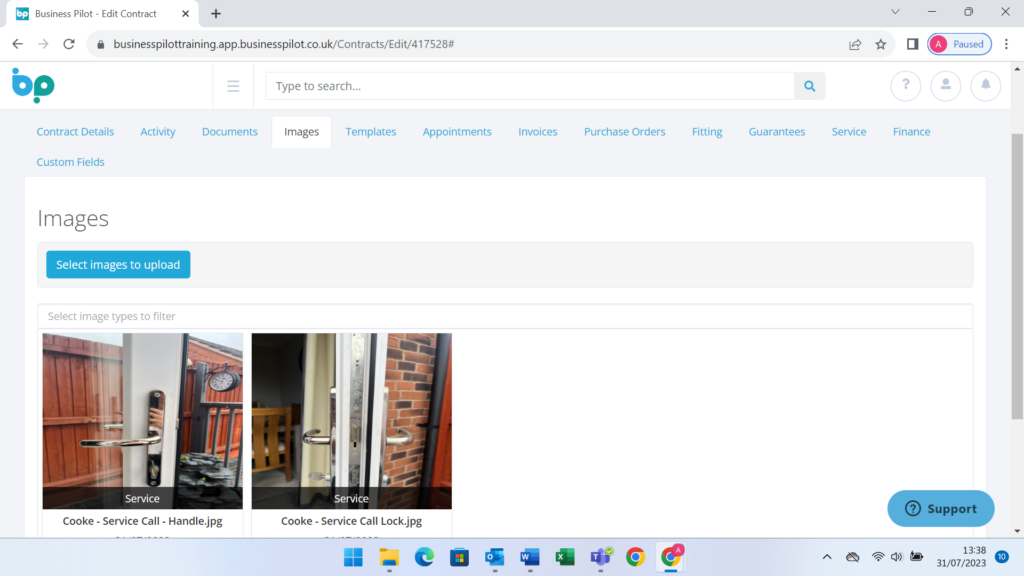Click the Wi-Fi network tray icon

tap(878, 557)
